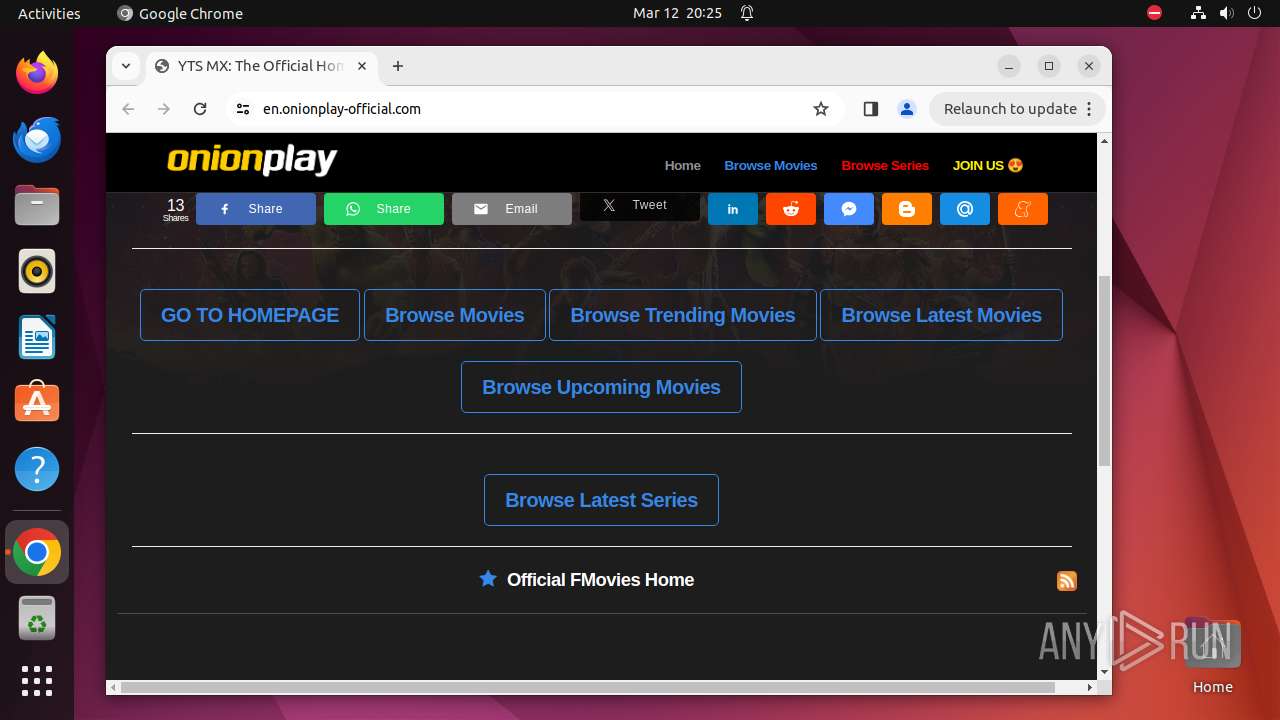Click the notification bell in top bar
The image size is (1280, 720).
click(x=746, y=13)
